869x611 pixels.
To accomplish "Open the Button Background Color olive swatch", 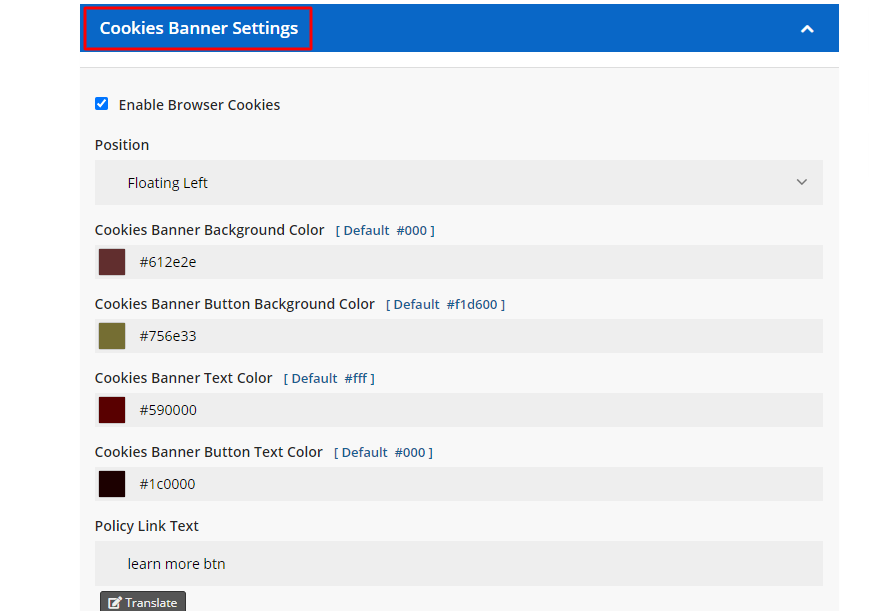I will (112, 336).
